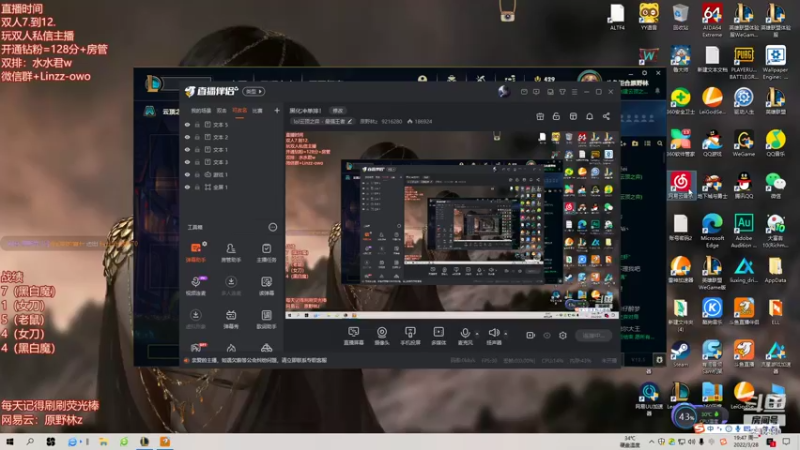Viewport: 800px width, 450px height.
Task: Select the 文本 2 layer row
Action: (x=231, y=137)
